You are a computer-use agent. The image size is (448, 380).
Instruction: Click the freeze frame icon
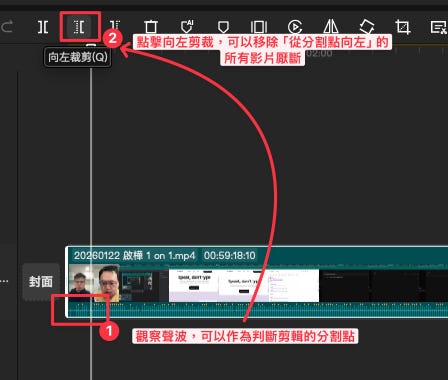(259, 27)
